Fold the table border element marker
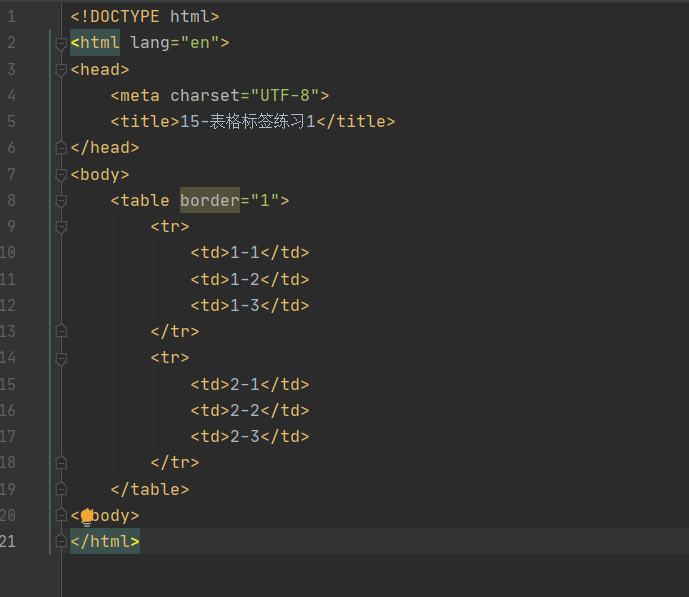Screen dimensions: 689x597 [61, 201]
